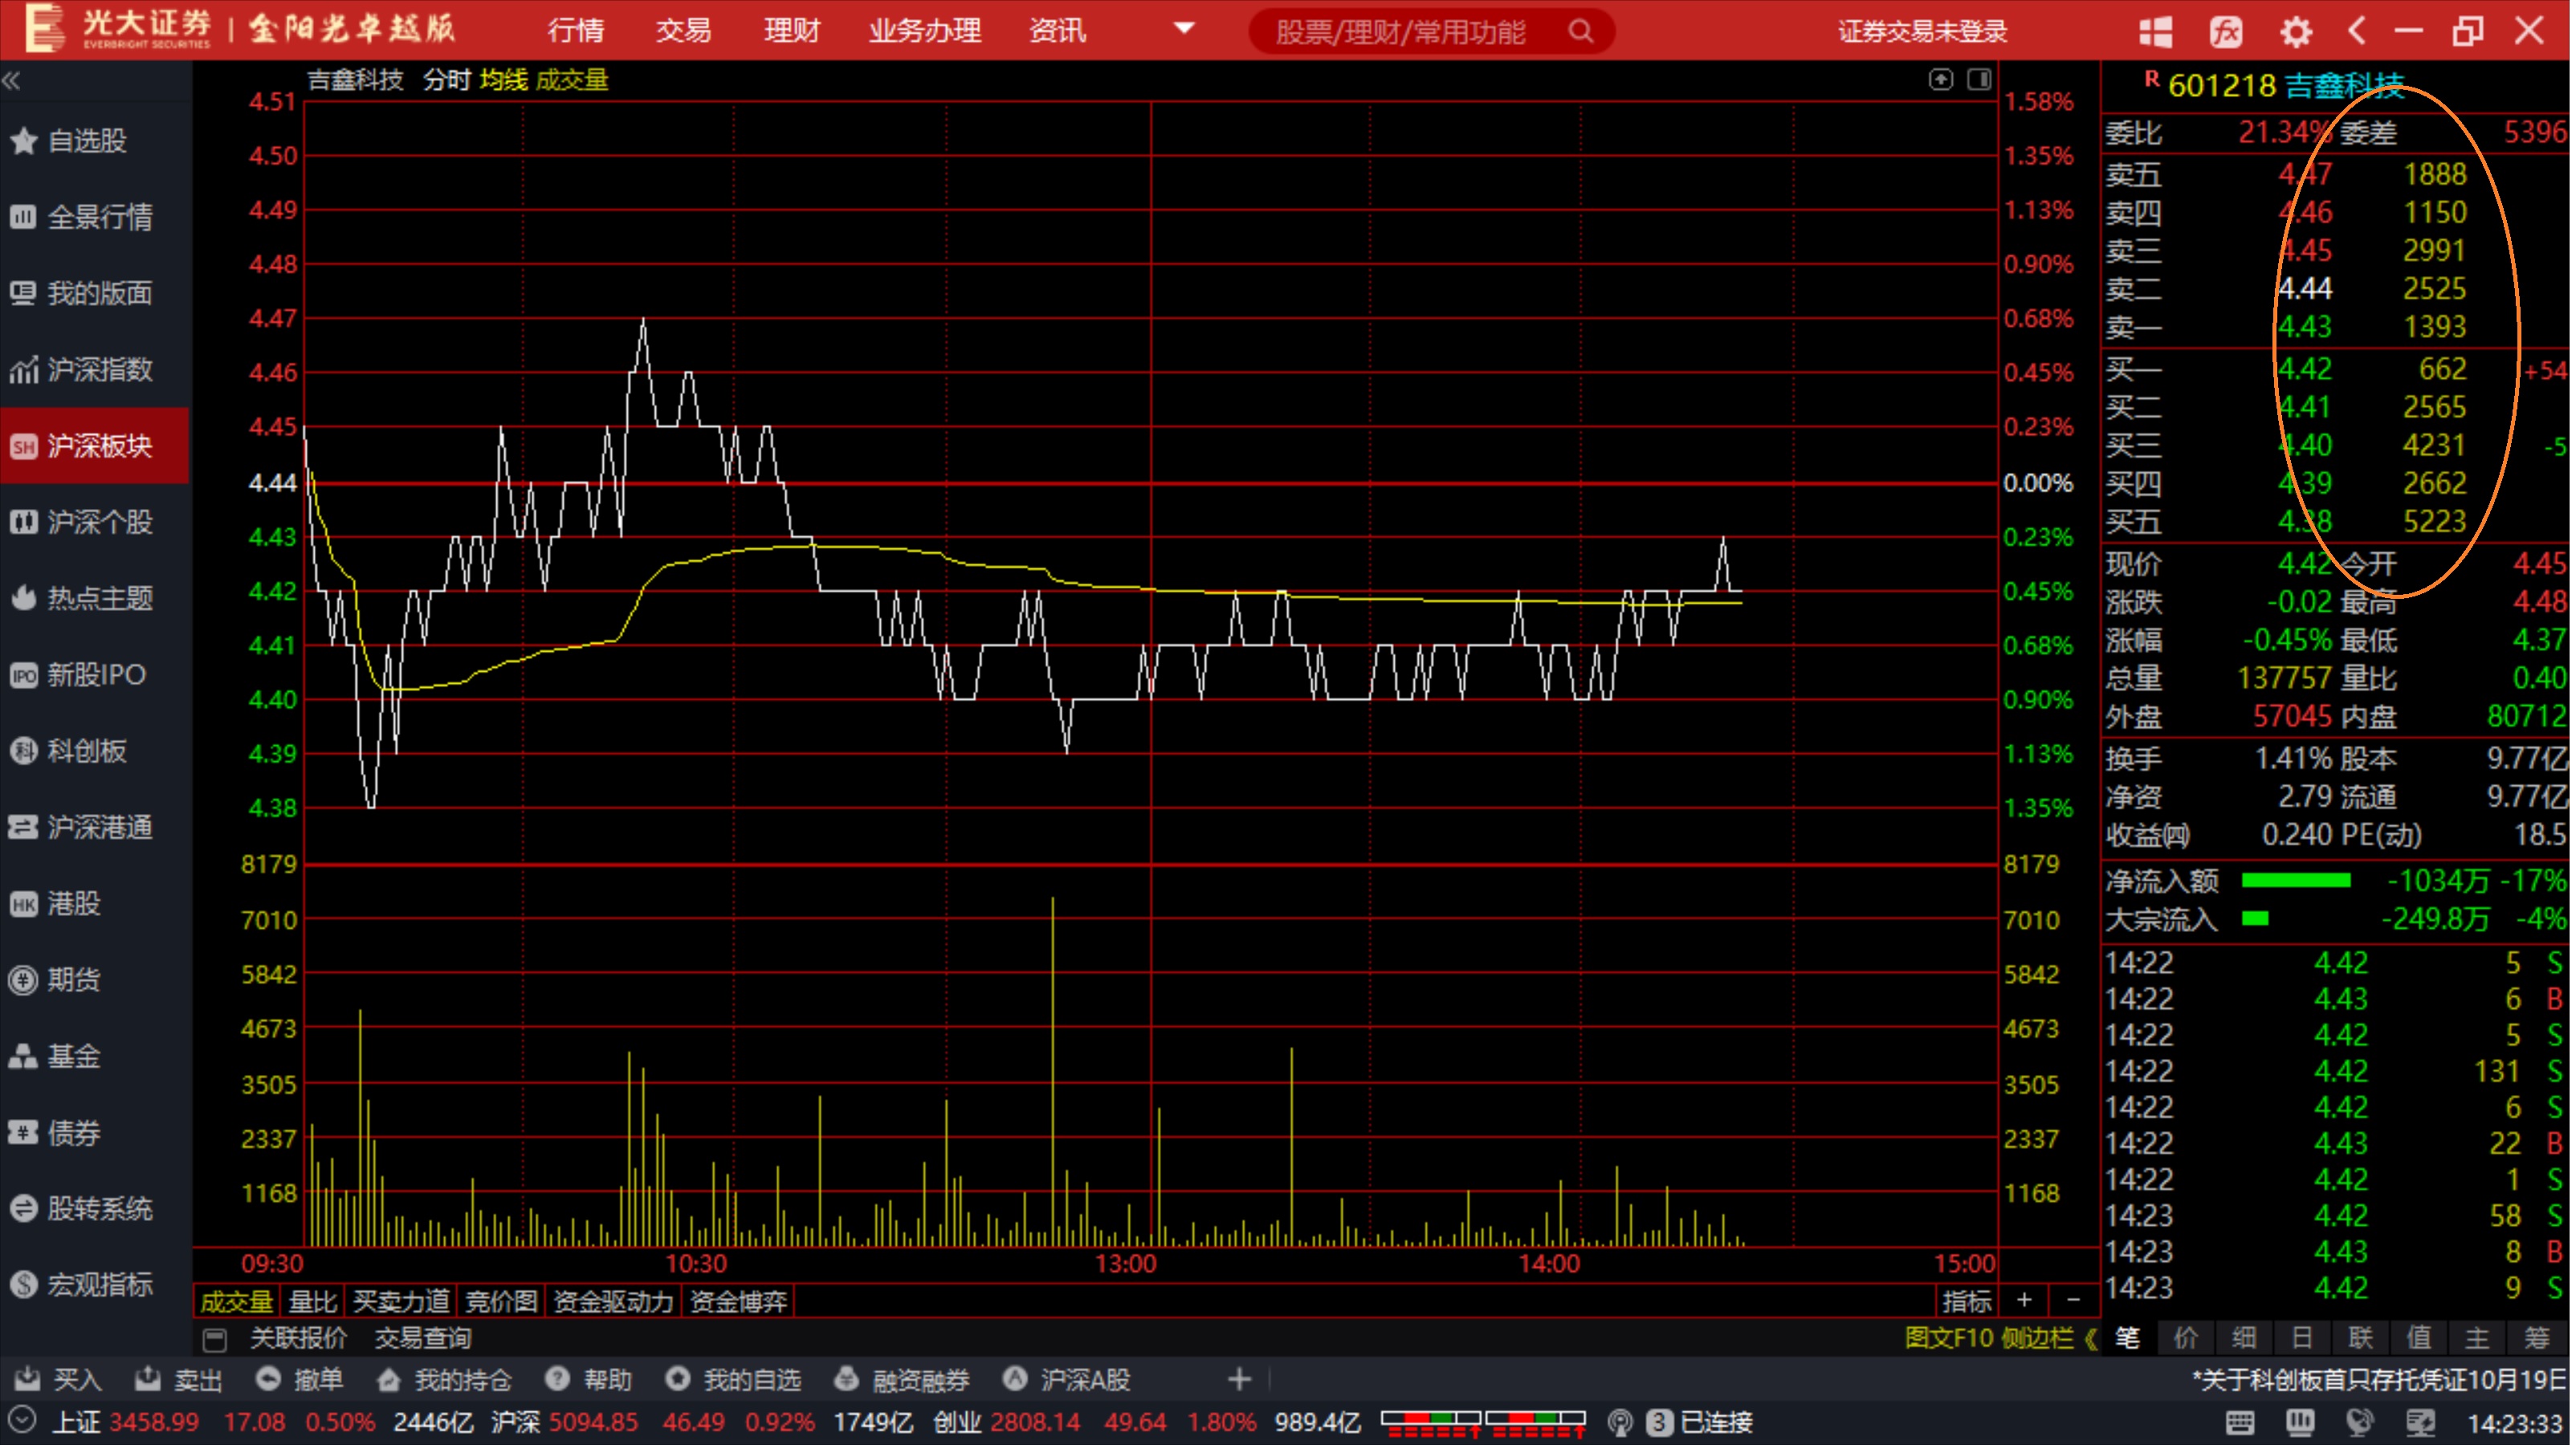2576x1445 pixels.
Task: Click the stock search input field
Action: click(x=1400, y=32)
